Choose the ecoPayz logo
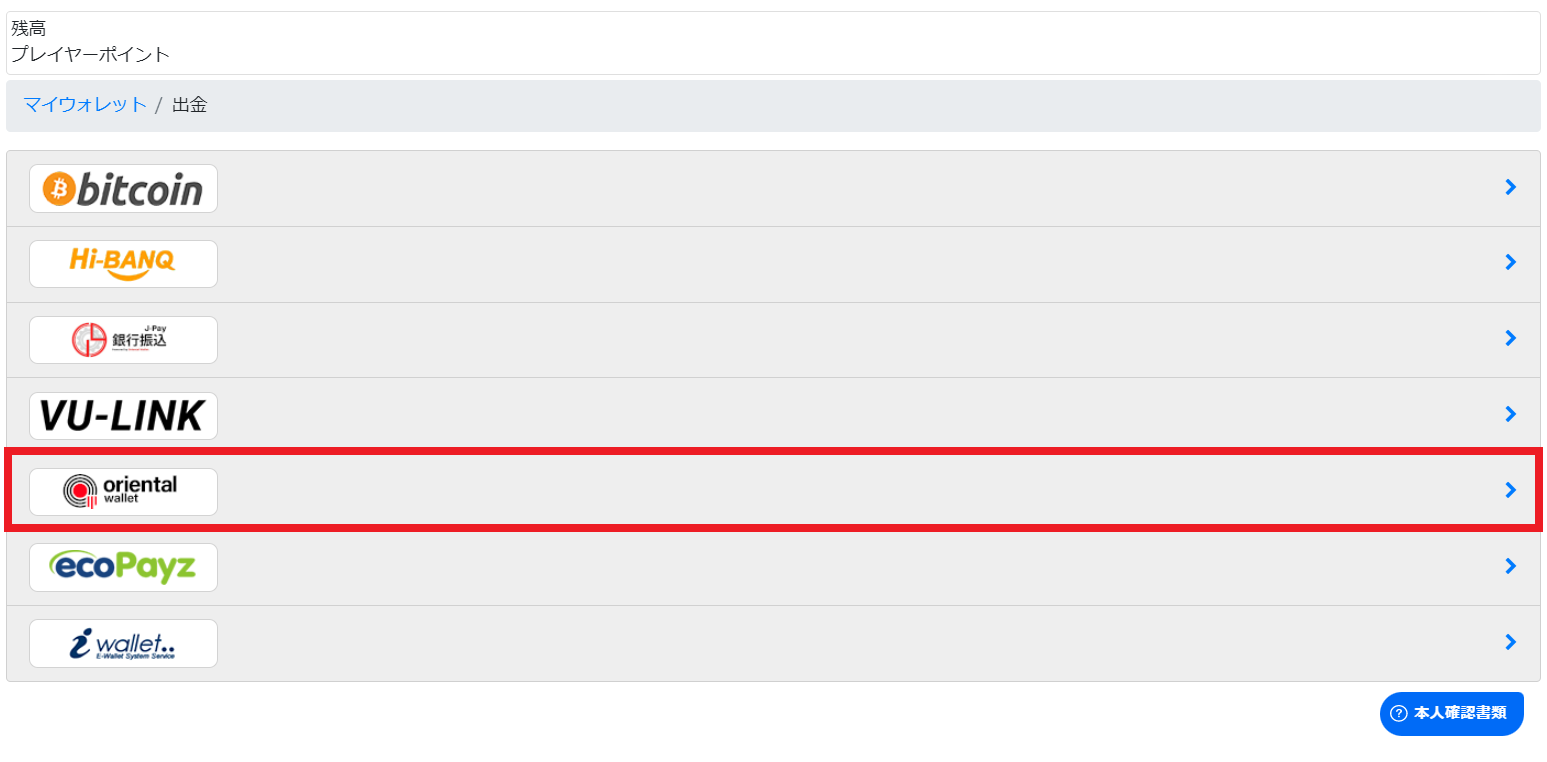The width and height of the screenshot is (1547, 762). (123, 567)
